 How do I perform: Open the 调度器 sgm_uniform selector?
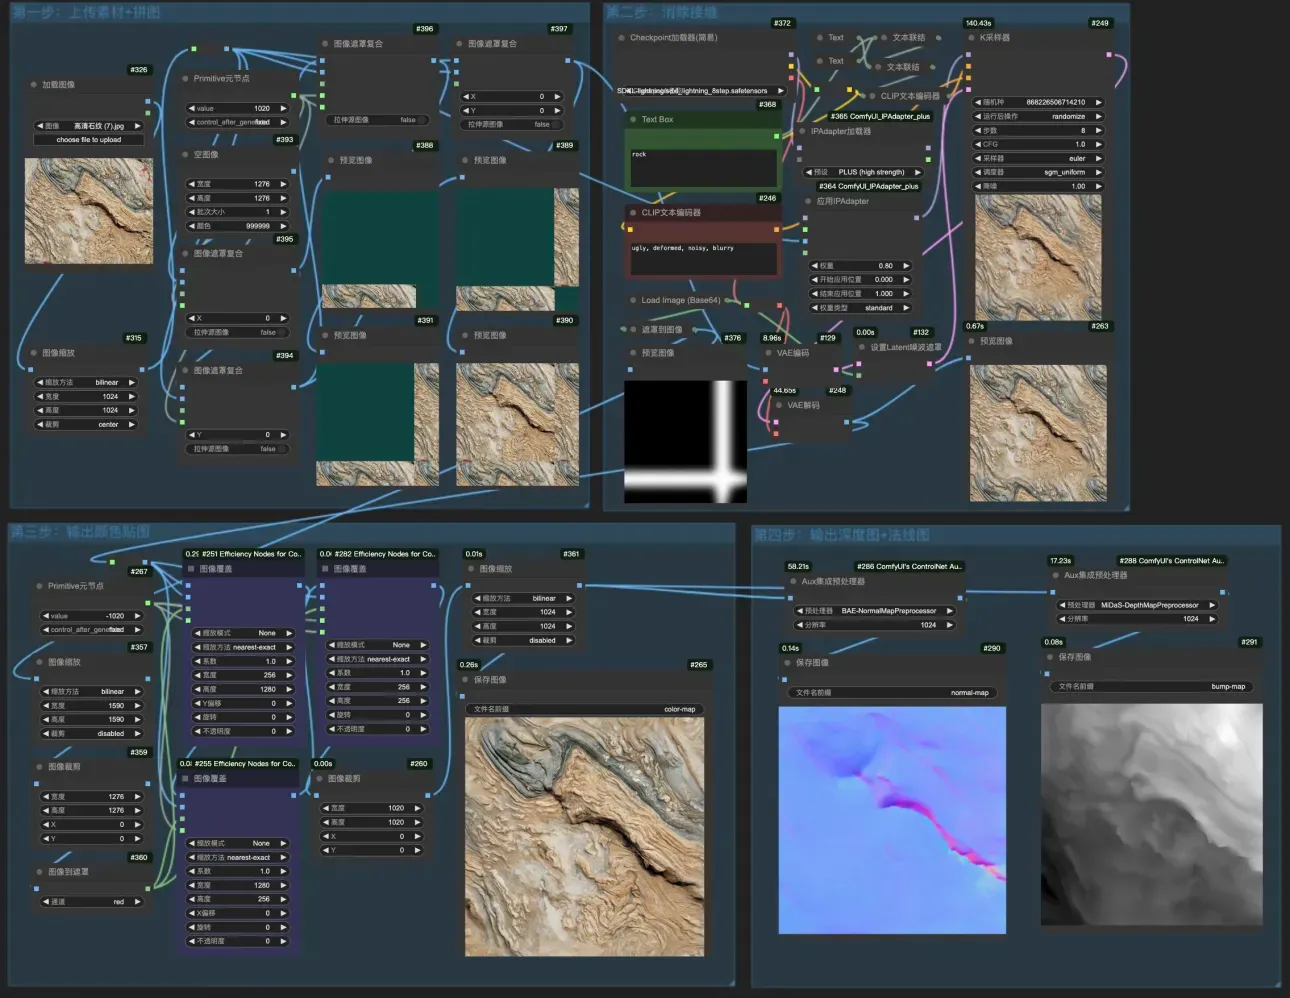click(x=1039, y=172)
